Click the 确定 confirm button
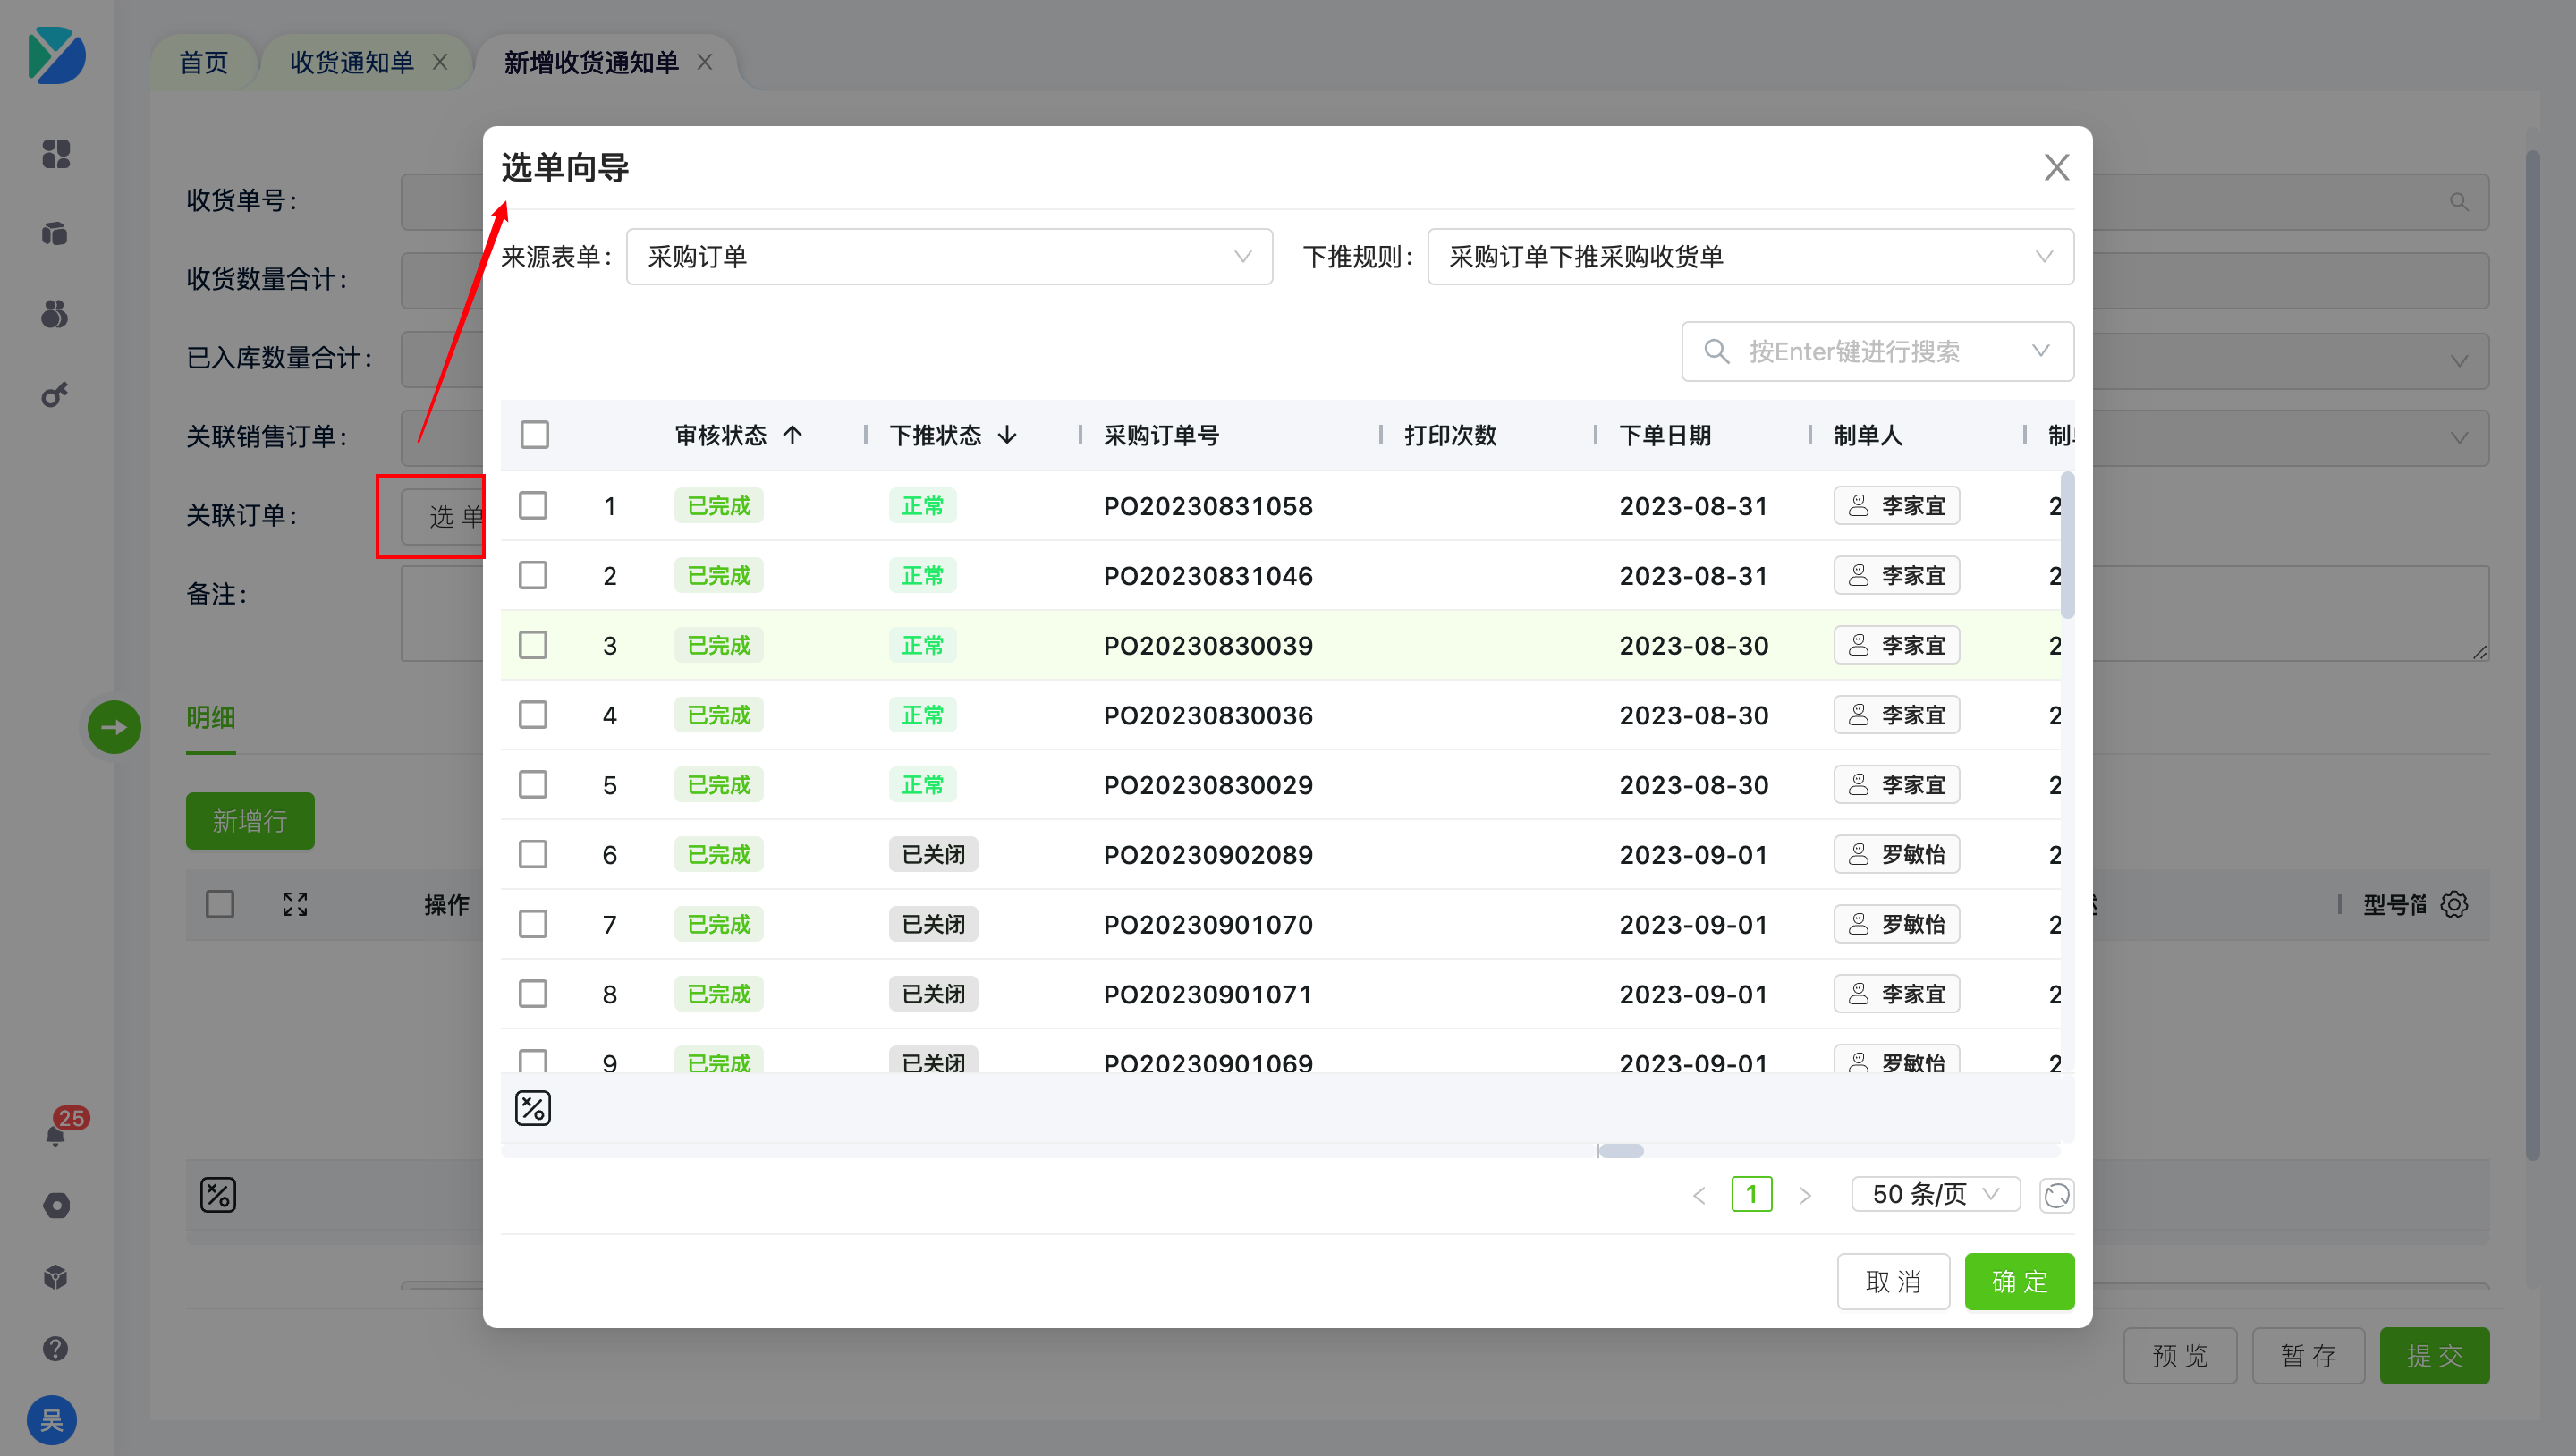 coord(2018,1282)
